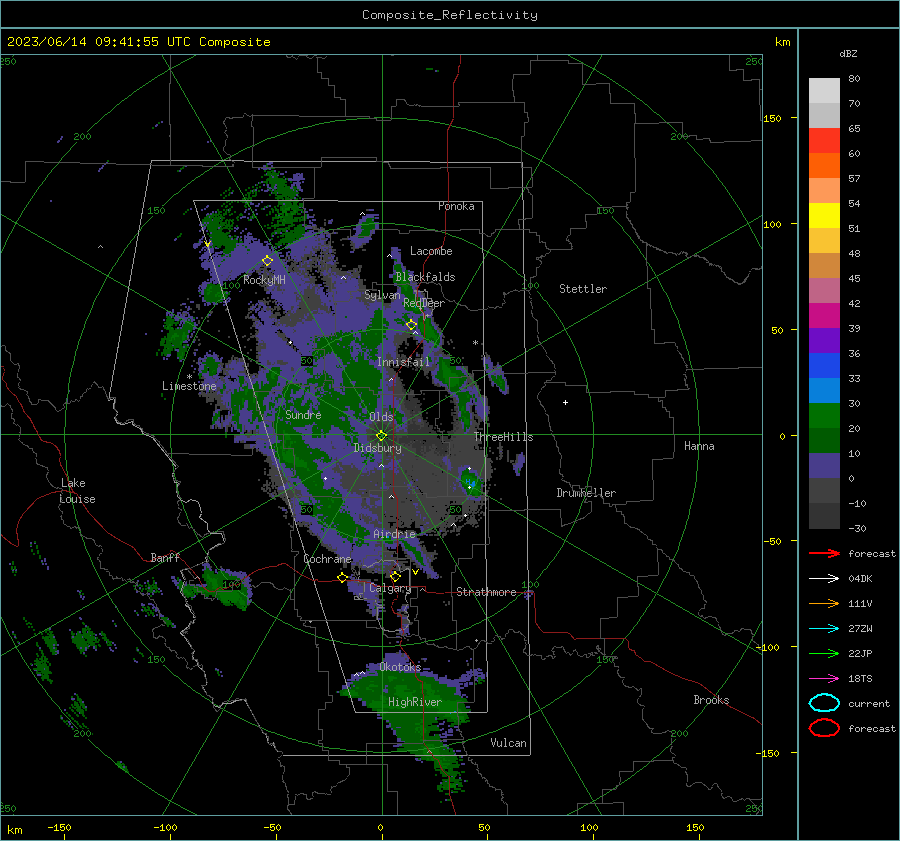The width and height of the screenshot is (900, 841).
Task: Click the yellow diamond marker near RedDeer
Action: 411,325
